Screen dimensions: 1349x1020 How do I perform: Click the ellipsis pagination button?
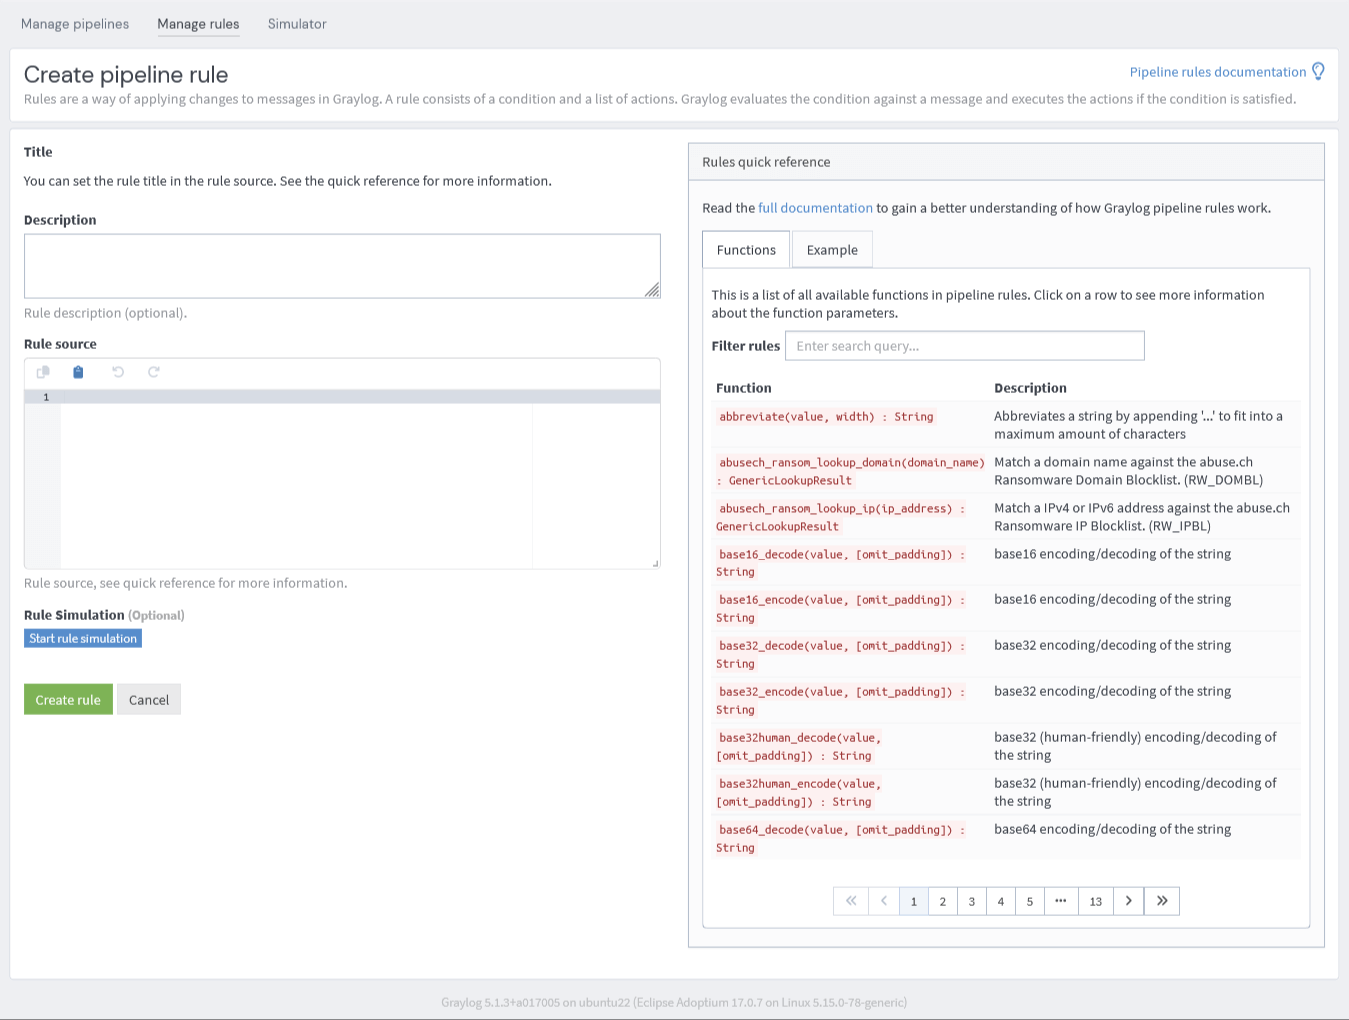click(x=1061, y=901)
